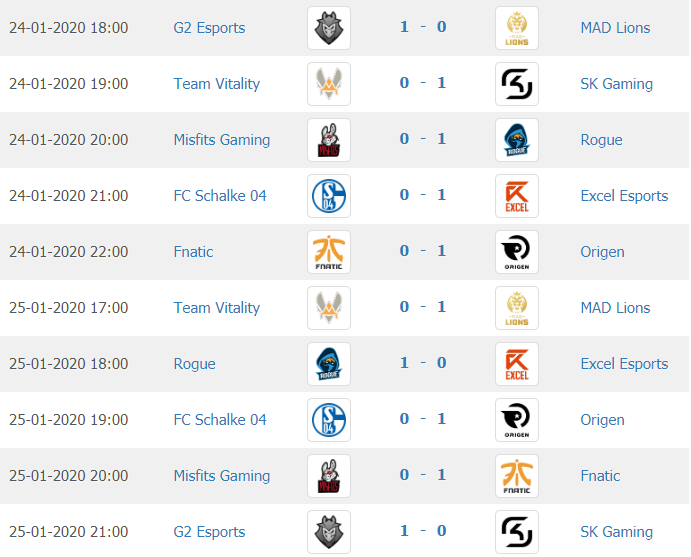This screenshot has width=691, height=557.
Task: Click Origen logo opposite Fnatic
Action: coord(517,252)
